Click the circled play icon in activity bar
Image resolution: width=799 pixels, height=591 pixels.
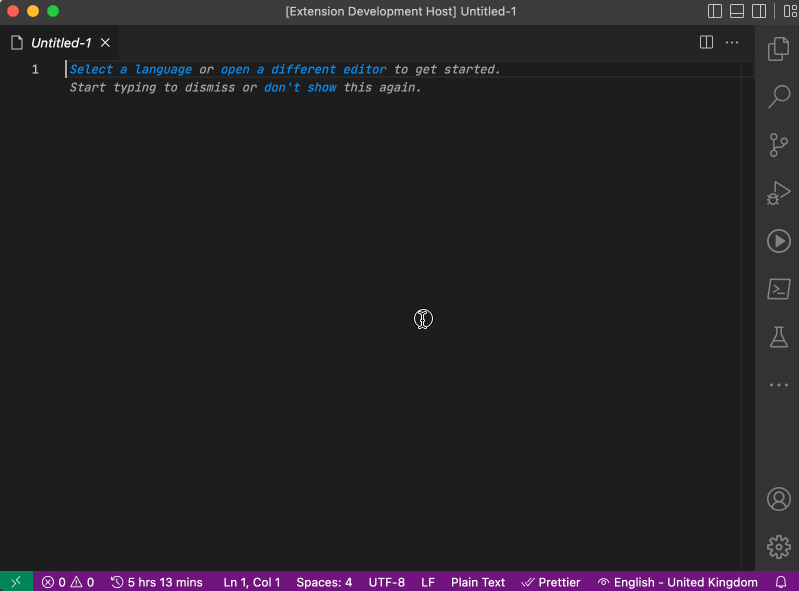click(779, 241)
